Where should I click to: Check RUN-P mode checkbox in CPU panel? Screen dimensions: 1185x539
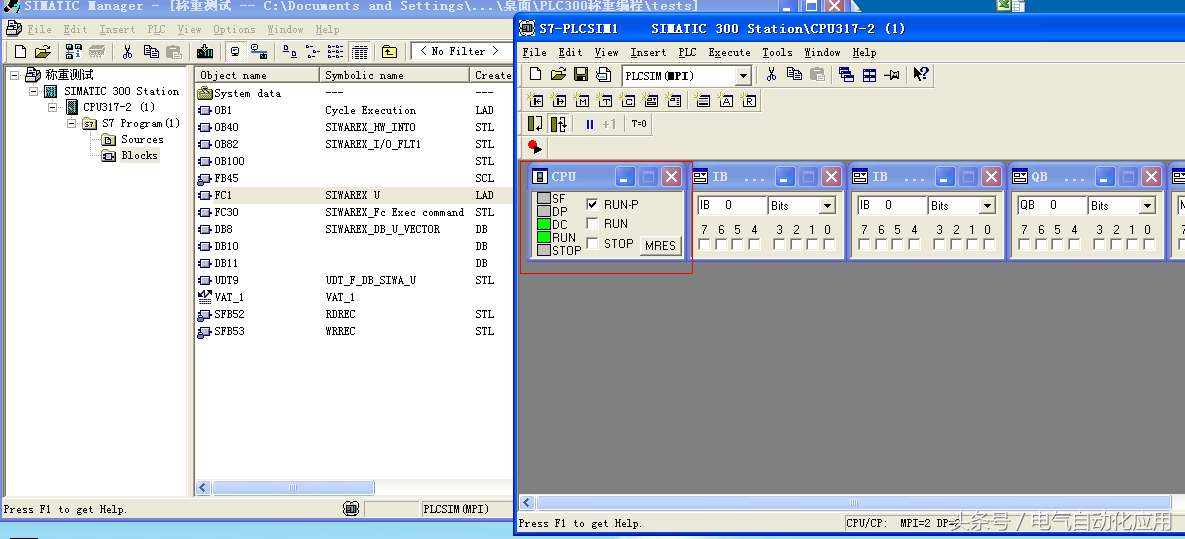(592, 204)
